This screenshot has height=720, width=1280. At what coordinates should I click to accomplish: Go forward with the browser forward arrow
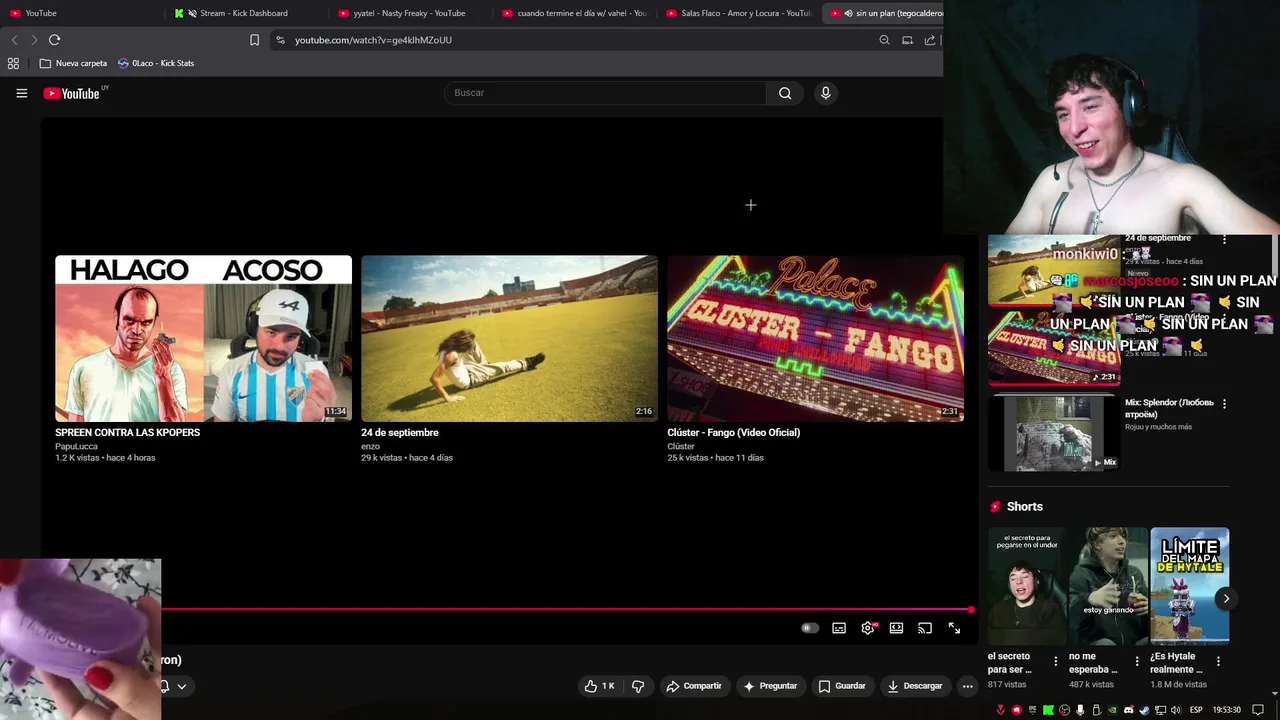click(34, 40)
